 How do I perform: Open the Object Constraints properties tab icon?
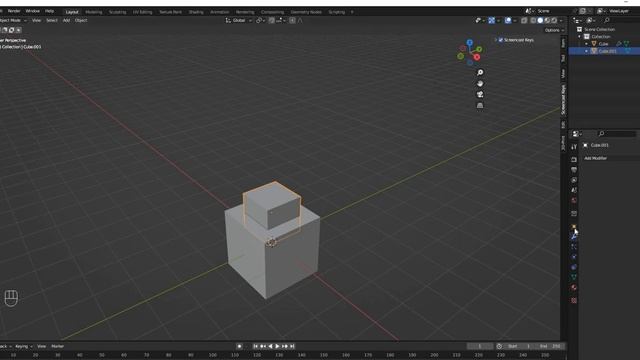[574, 267]
